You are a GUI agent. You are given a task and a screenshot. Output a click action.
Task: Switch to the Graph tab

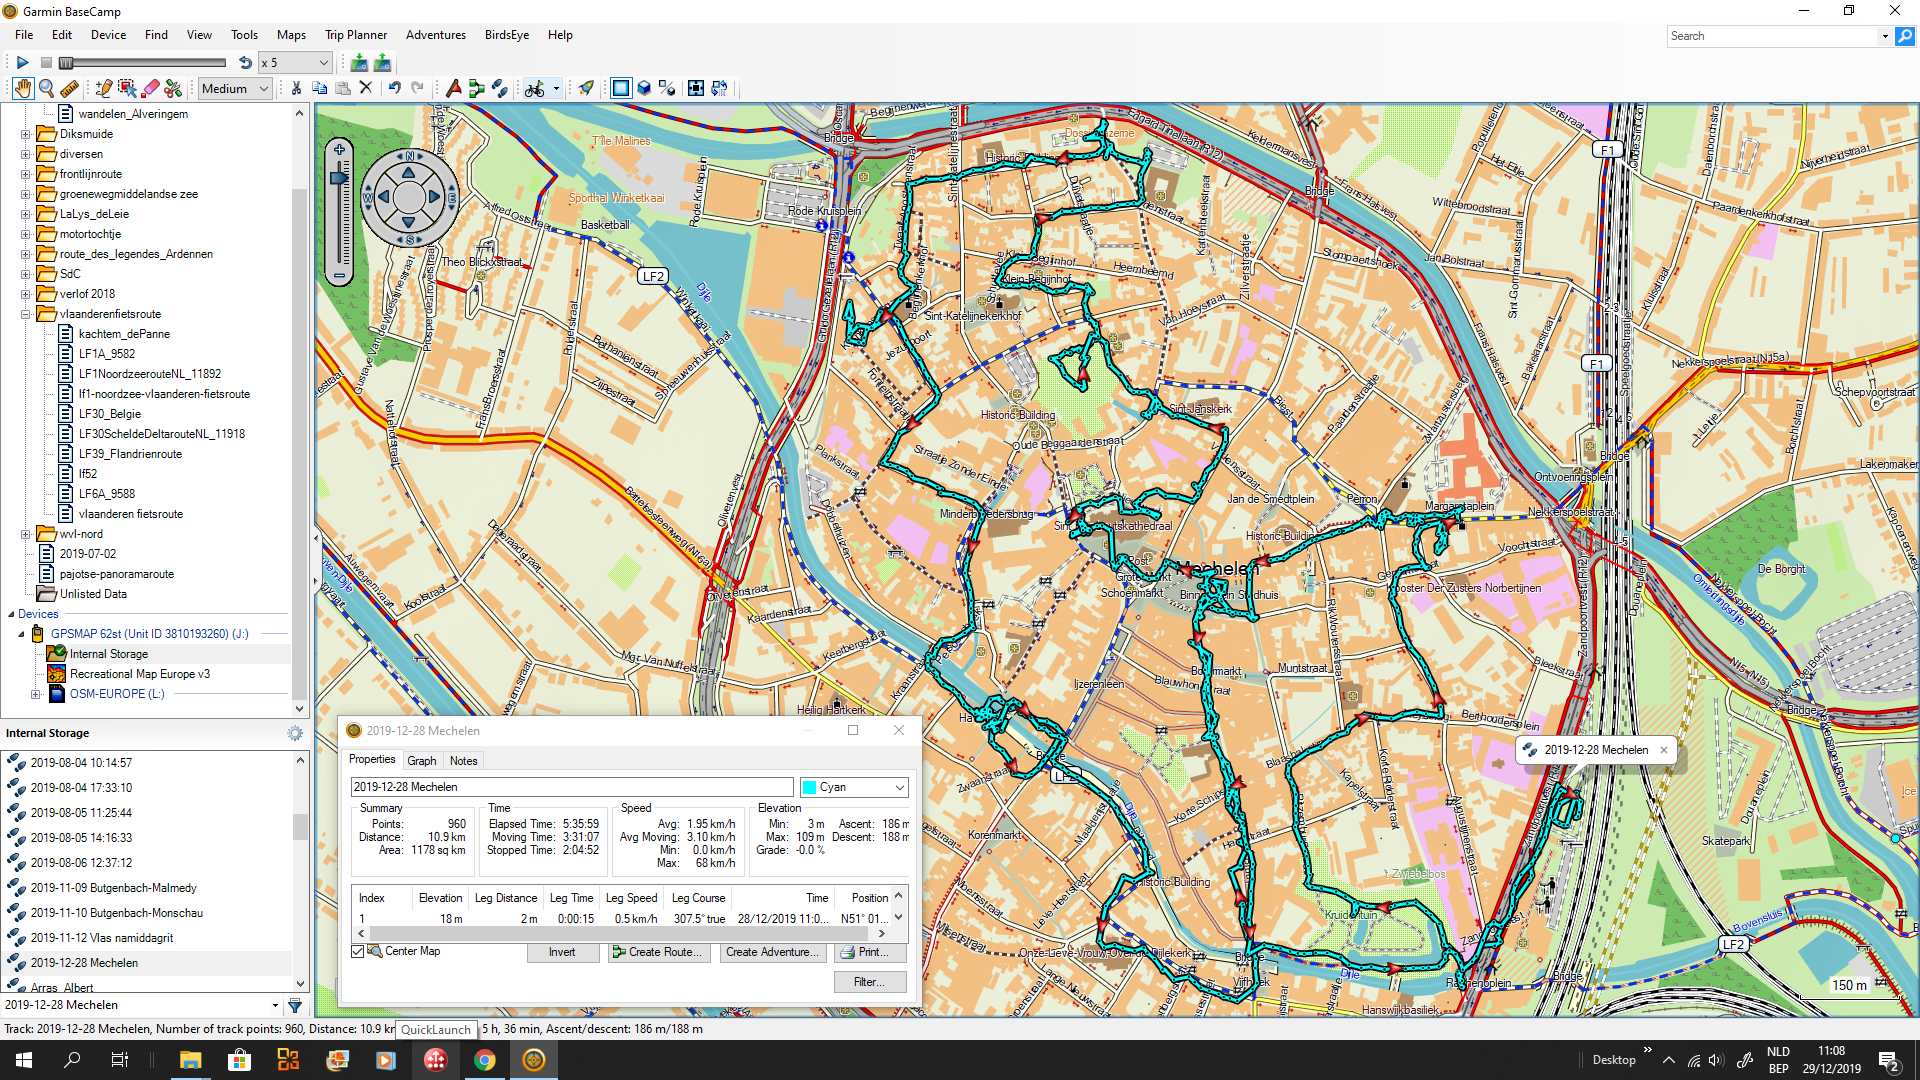point(421,761)
